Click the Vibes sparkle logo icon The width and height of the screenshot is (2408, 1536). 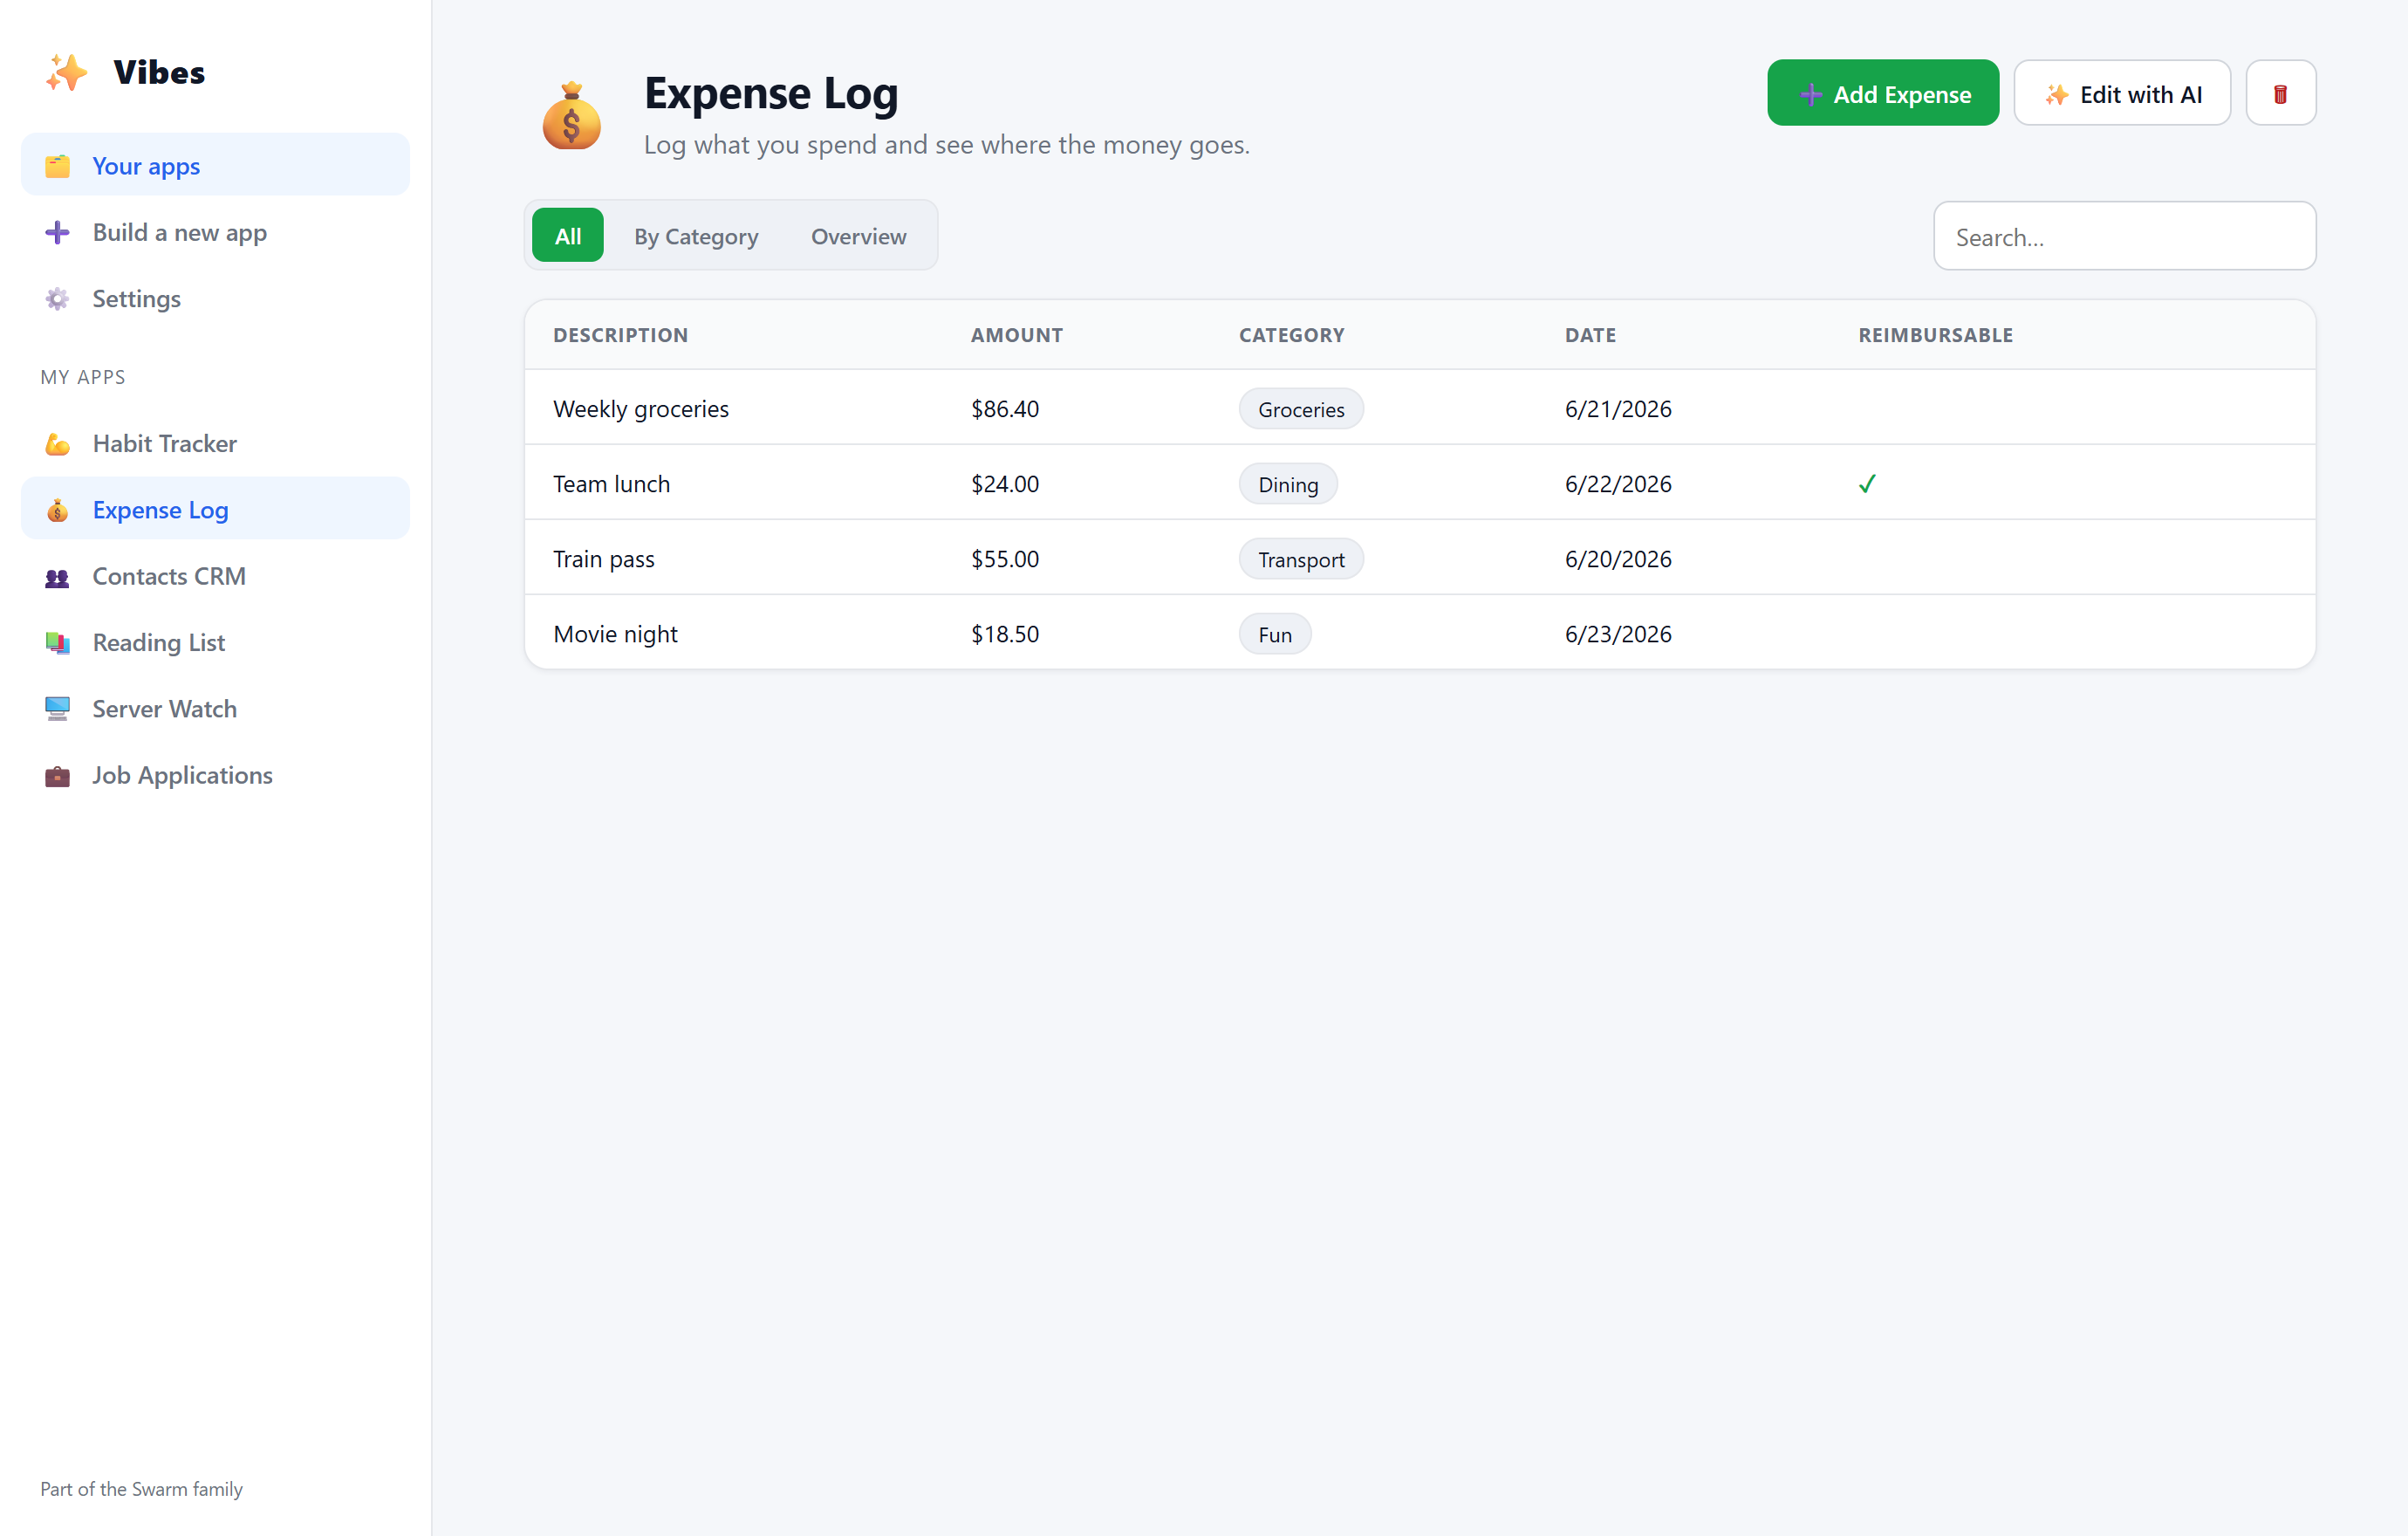click(66, 73)
